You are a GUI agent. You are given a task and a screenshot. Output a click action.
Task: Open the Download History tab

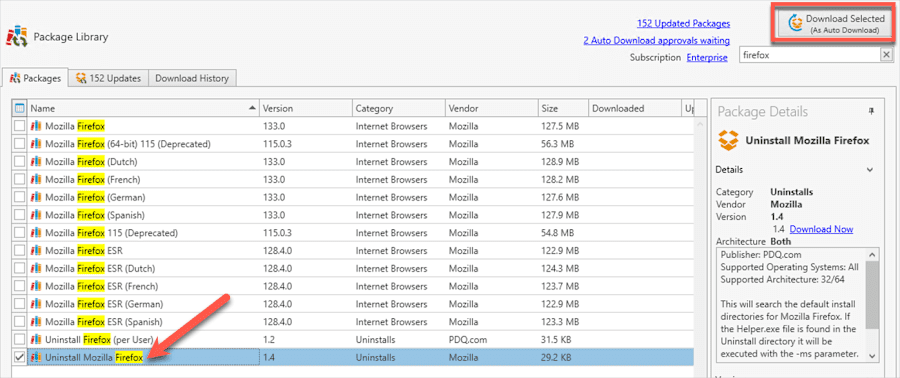tap(192, 78)
